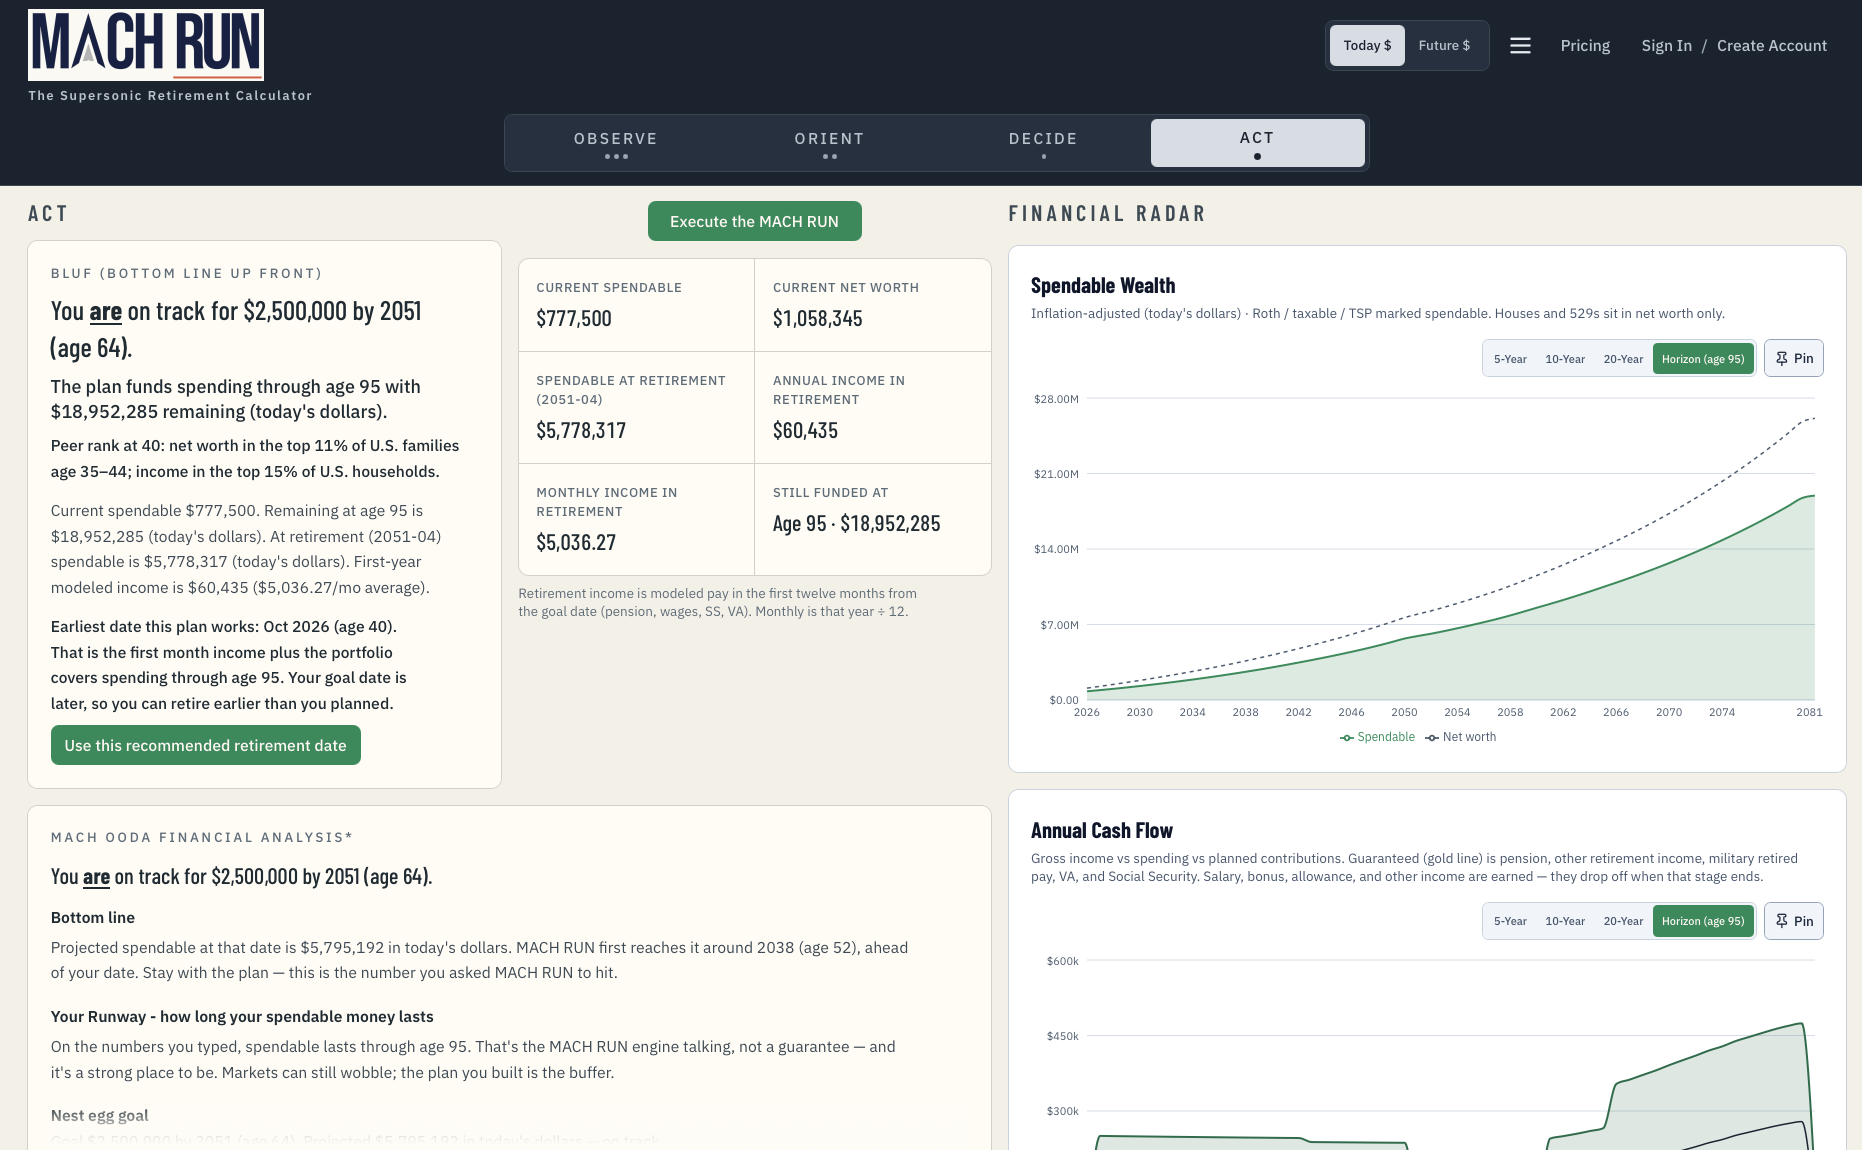The width and height of the screenshot is (1862, 1150).
Task: Click Current Net Worth value $1,058,345
Action: click(817, 319)
